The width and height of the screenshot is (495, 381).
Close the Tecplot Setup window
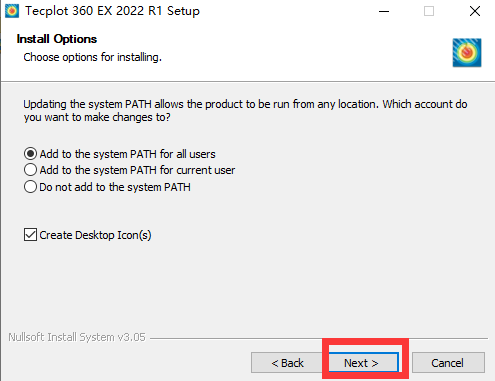click(475, 11)
